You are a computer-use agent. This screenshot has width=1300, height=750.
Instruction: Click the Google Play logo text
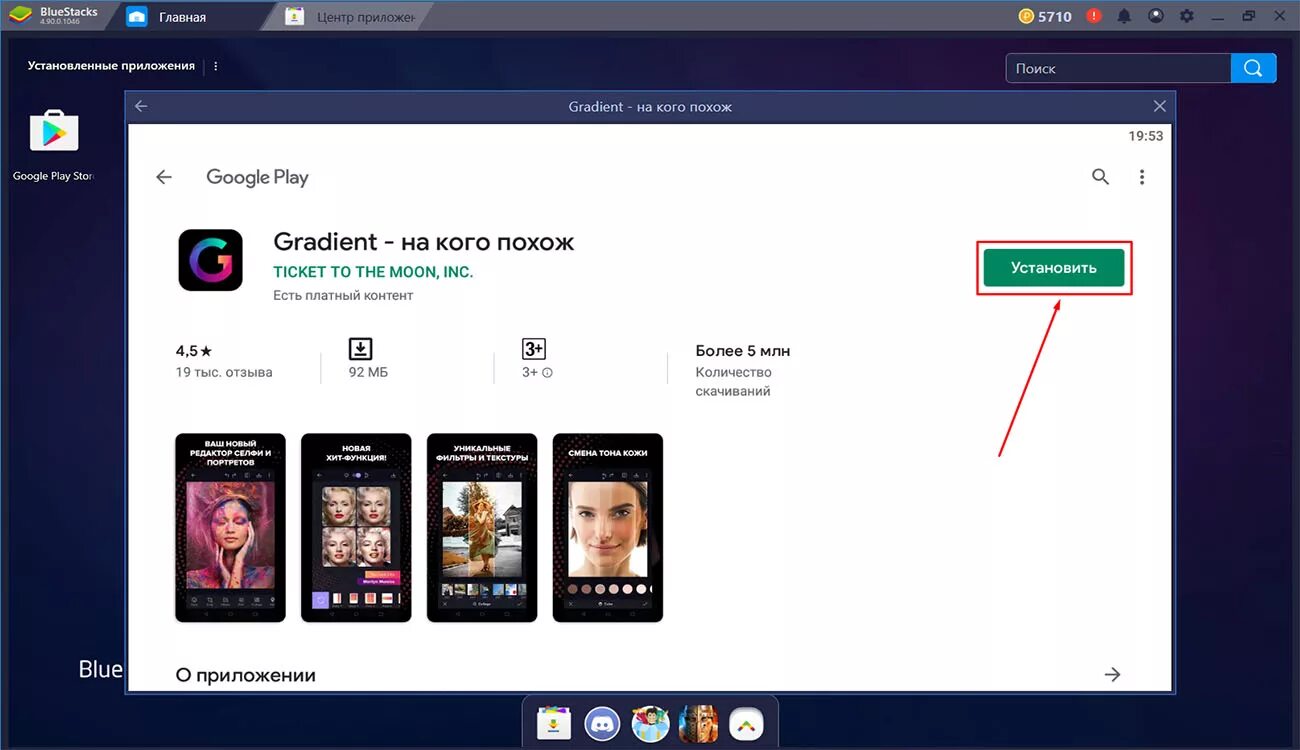(x=257, y=178)
